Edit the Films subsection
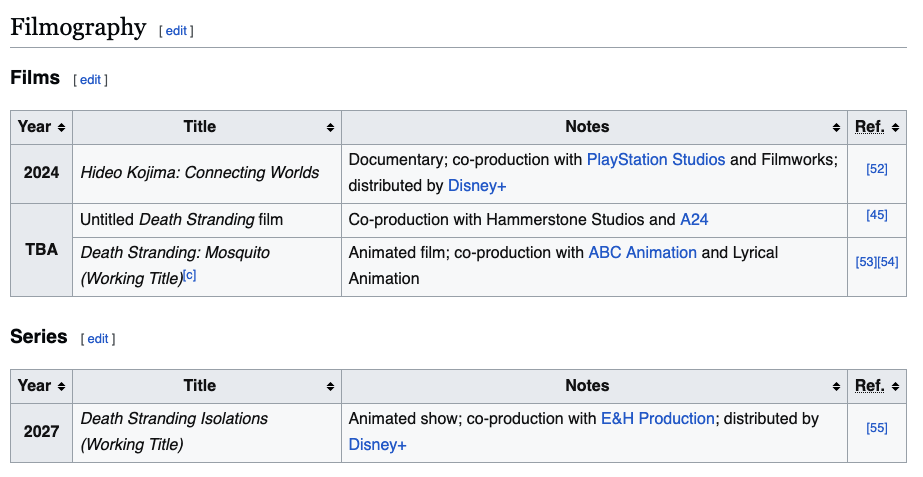The image size is (923, 477). coord(91,80)
